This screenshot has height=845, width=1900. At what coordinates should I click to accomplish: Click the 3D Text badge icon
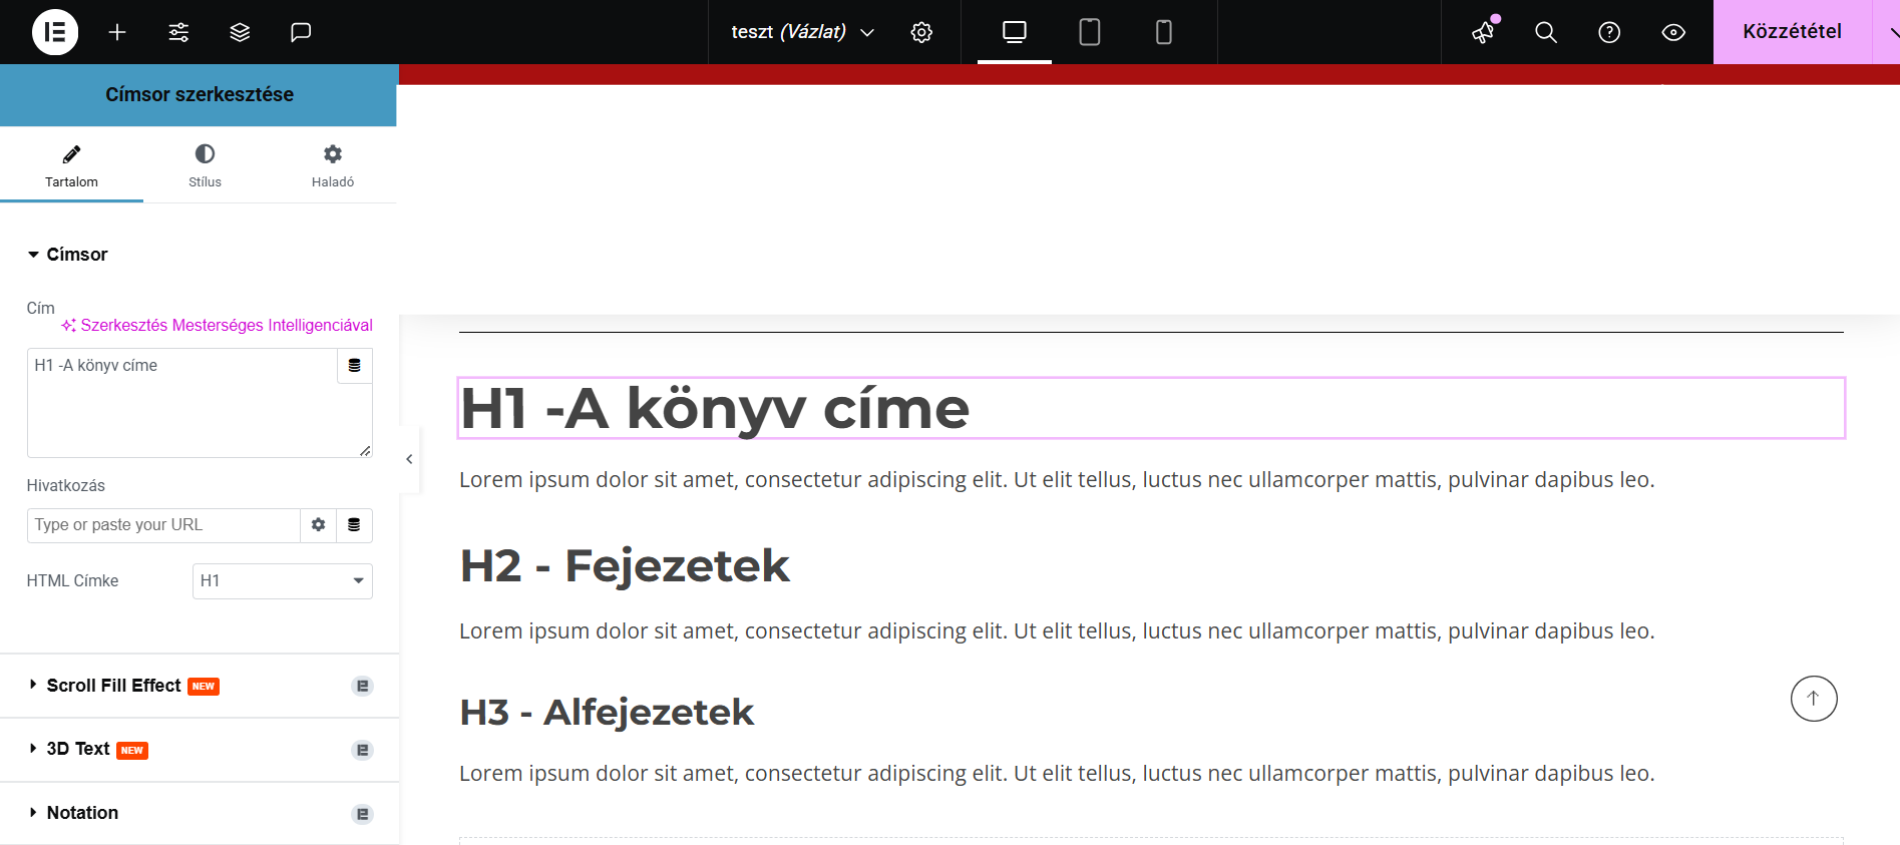pos(363,750)
